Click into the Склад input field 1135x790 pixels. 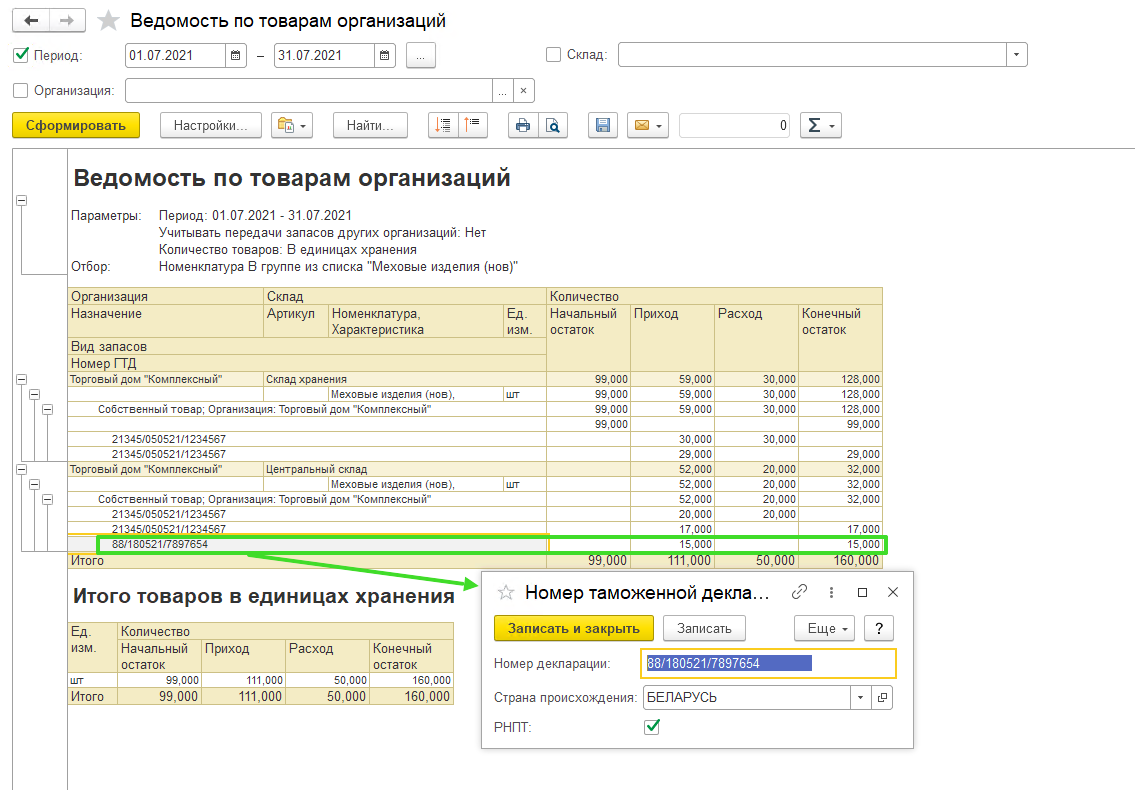tap(812, 55)
